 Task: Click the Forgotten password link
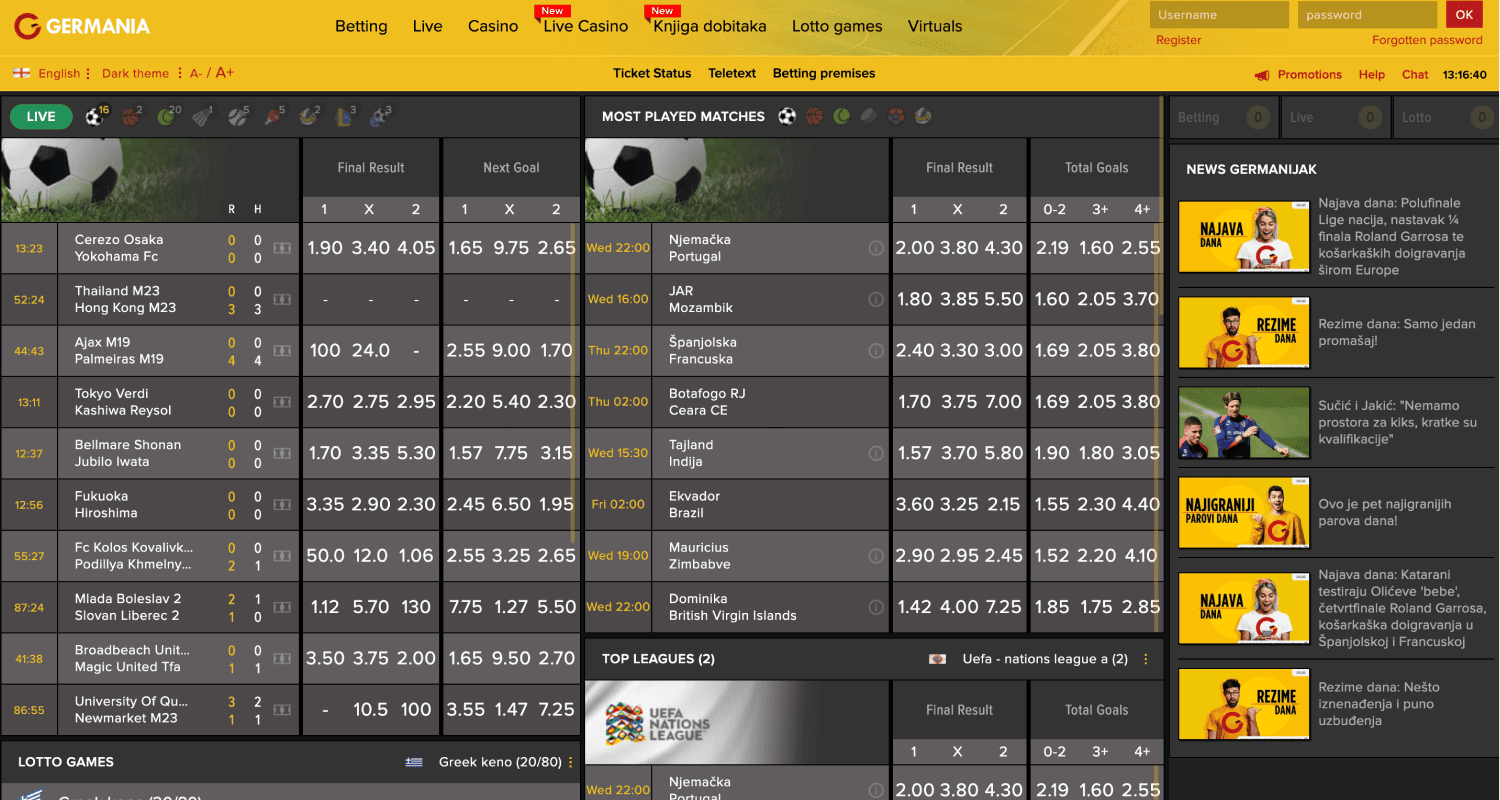(1427, 40)
